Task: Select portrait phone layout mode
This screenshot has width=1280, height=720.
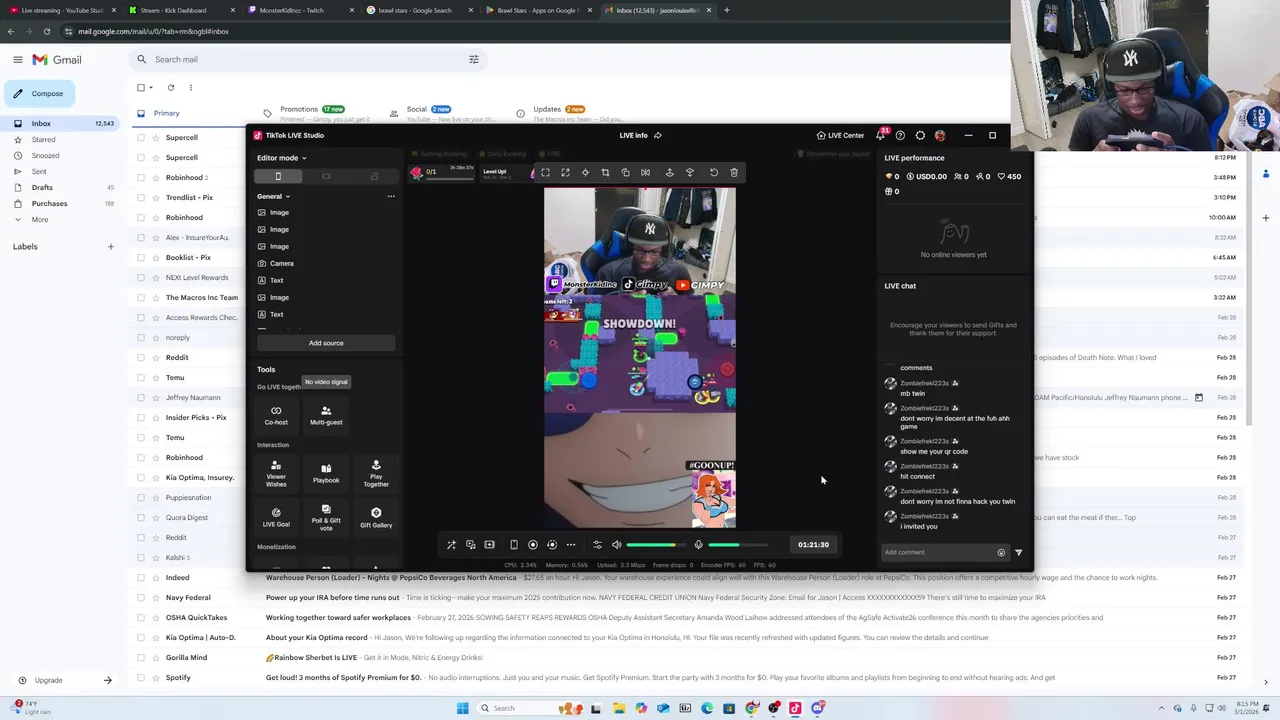Action: [278, 176]
